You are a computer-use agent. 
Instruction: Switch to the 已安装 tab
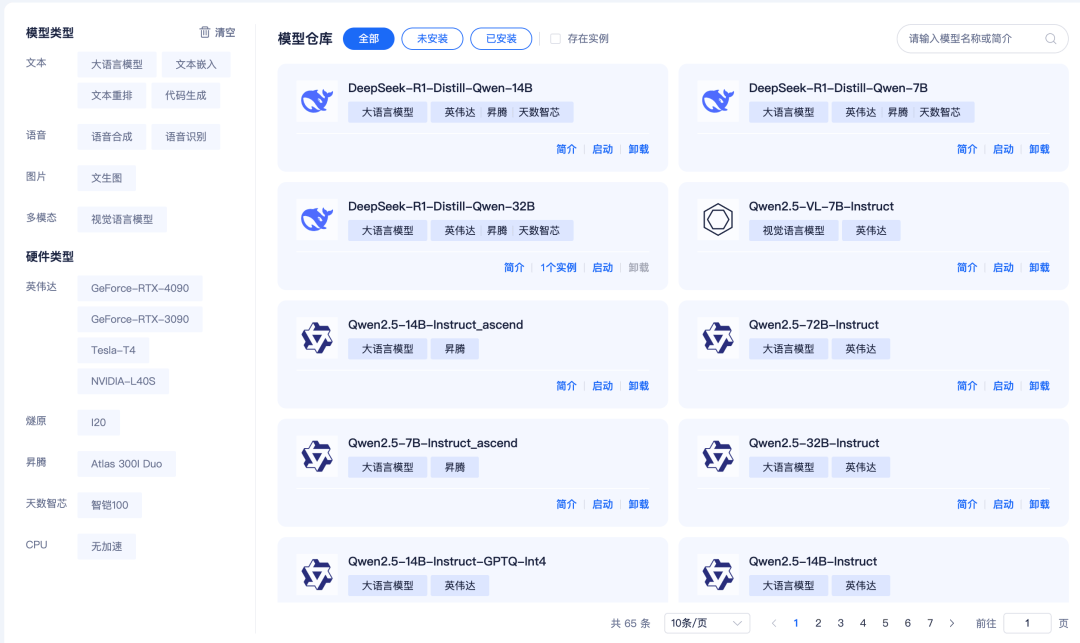[x=500, y=39]
